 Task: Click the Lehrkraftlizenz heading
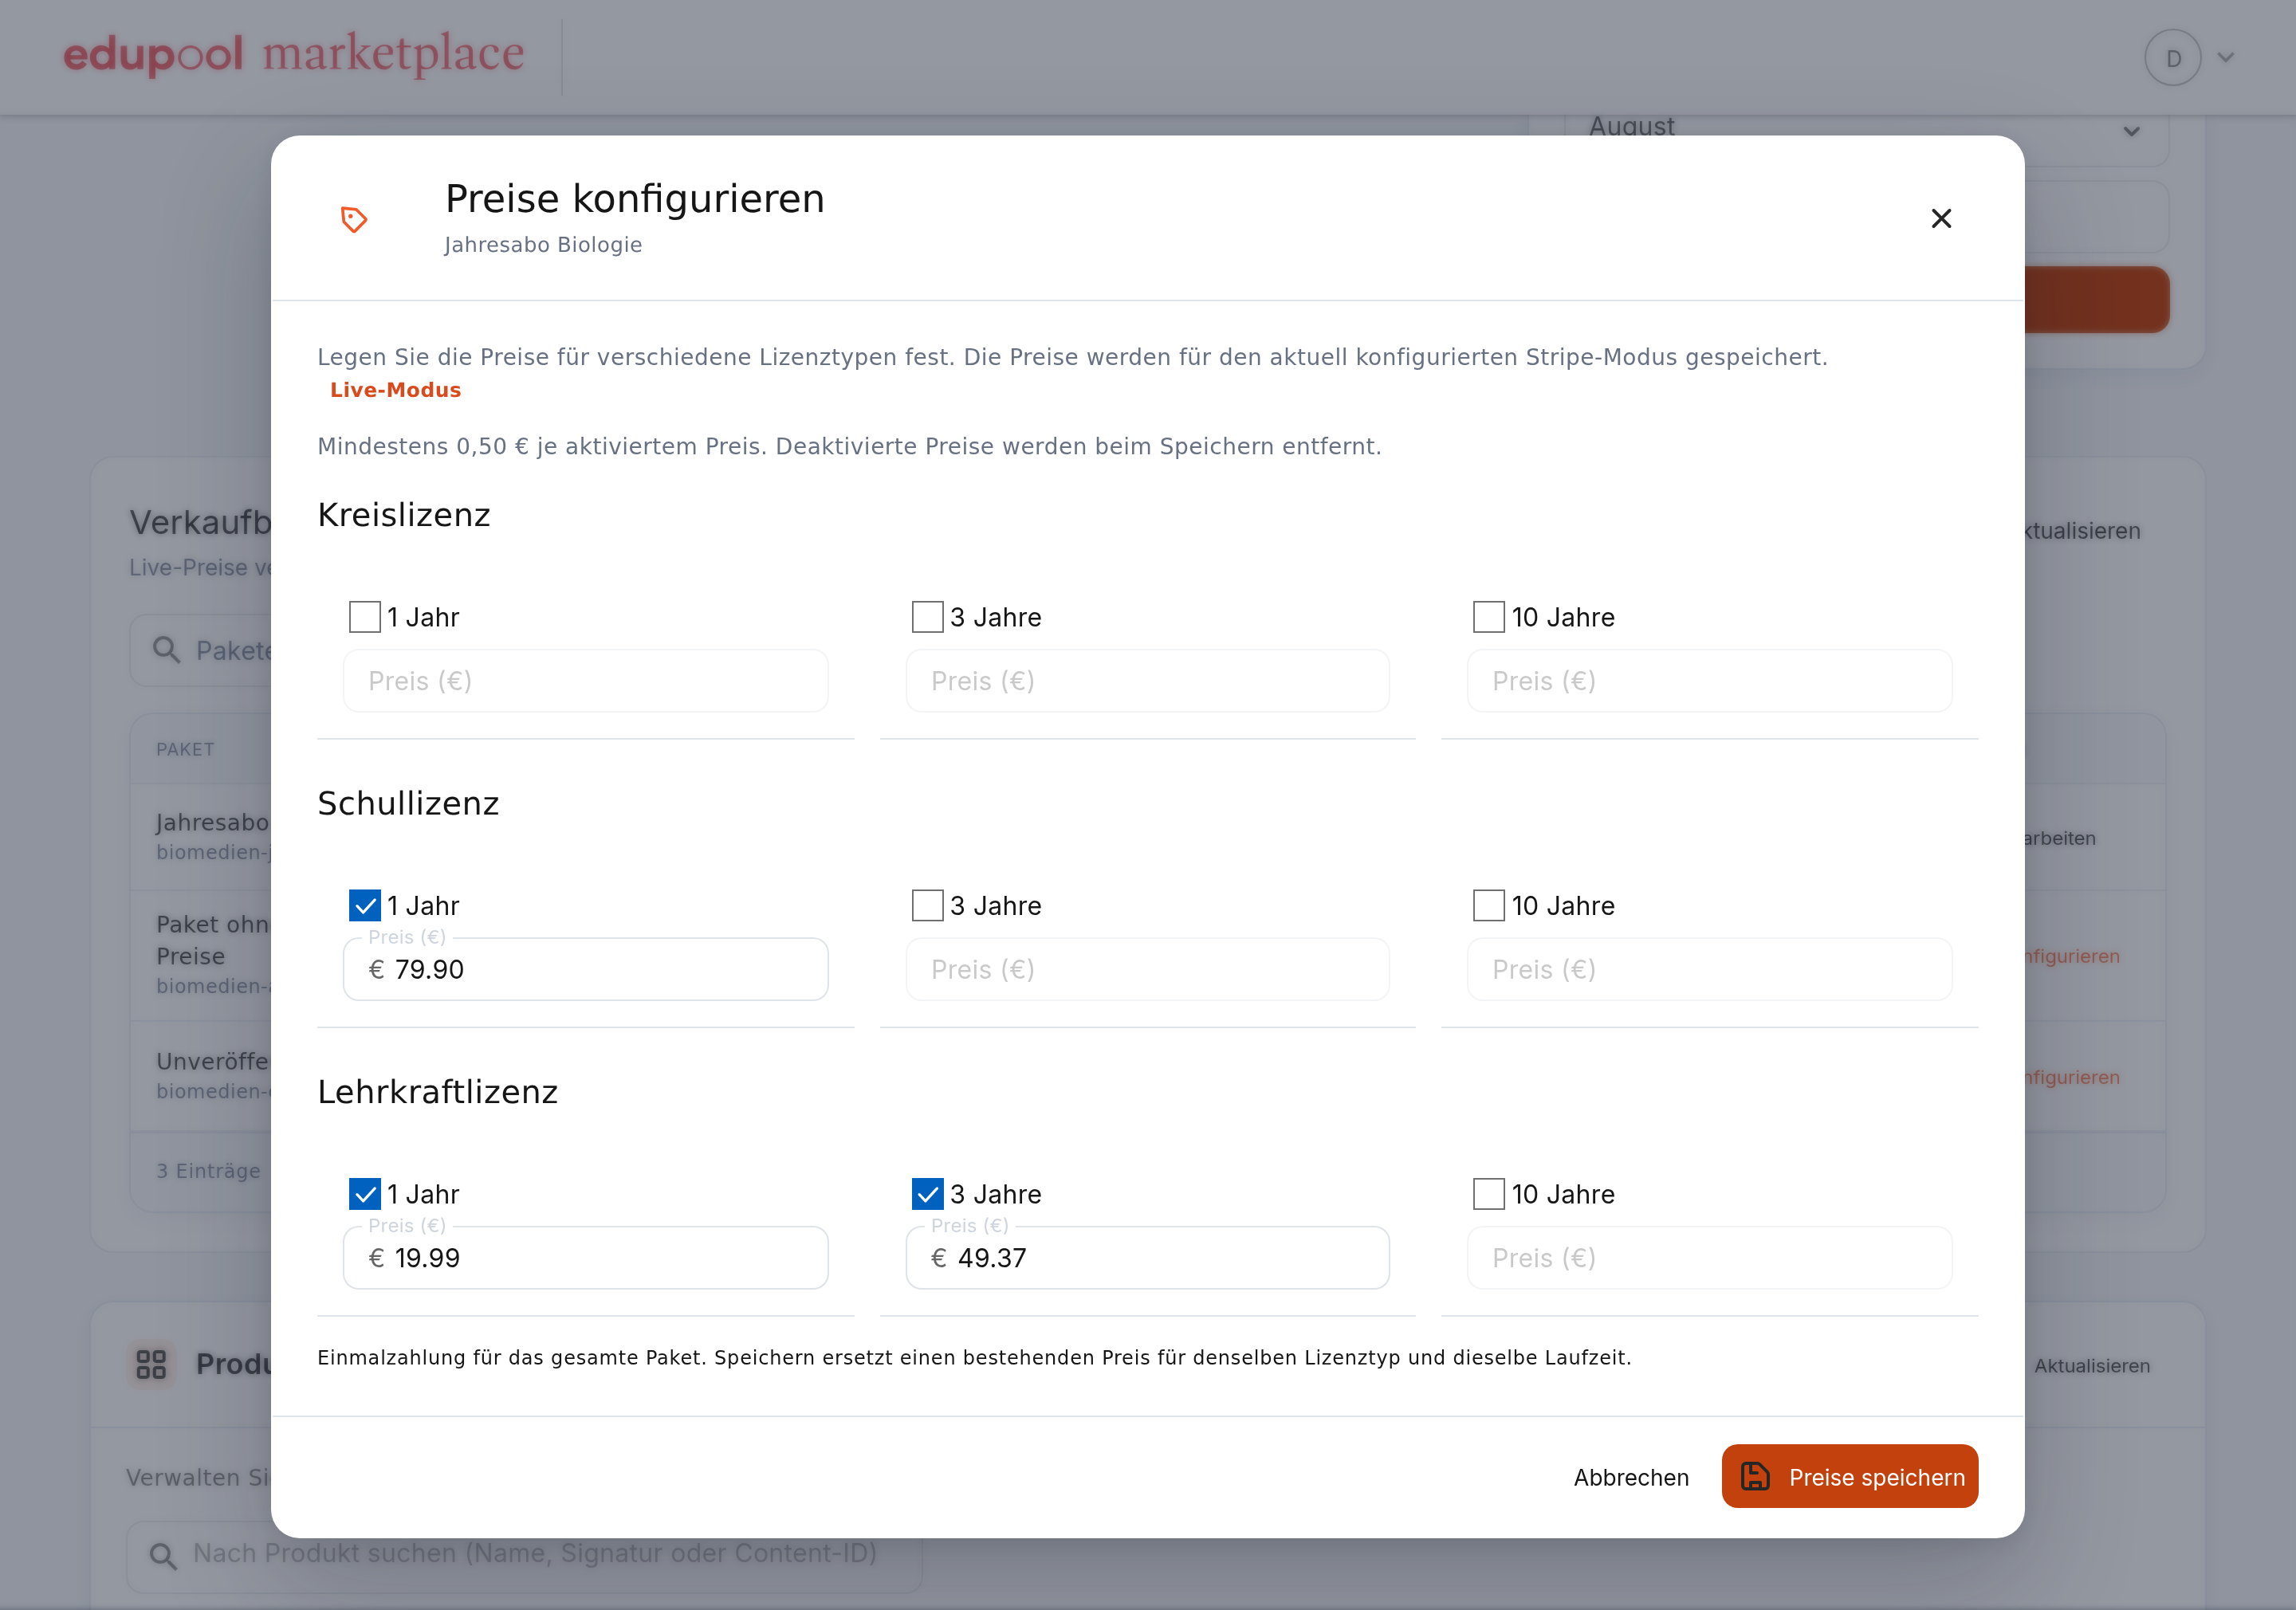[437, 1091]
